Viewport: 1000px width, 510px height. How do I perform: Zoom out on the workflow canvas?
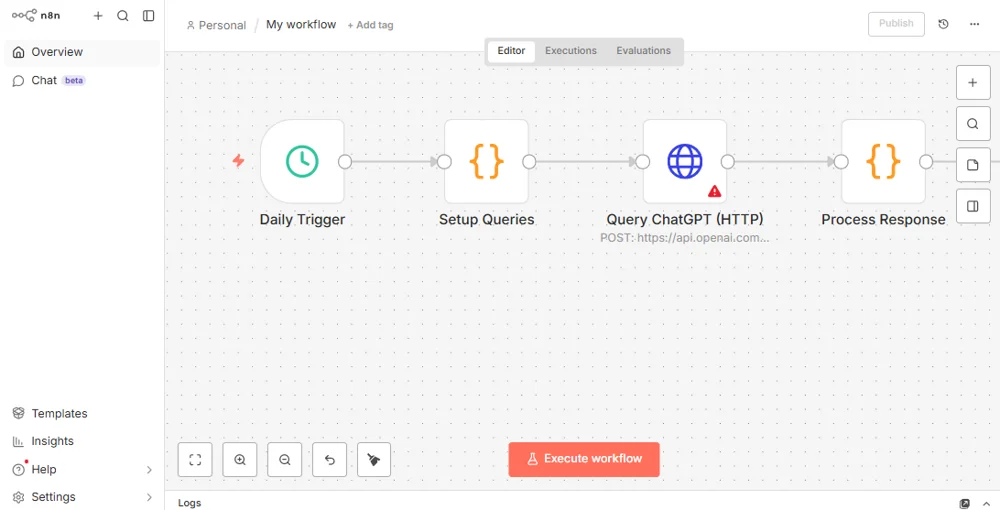pyautogui.click(x=285, y=460)
